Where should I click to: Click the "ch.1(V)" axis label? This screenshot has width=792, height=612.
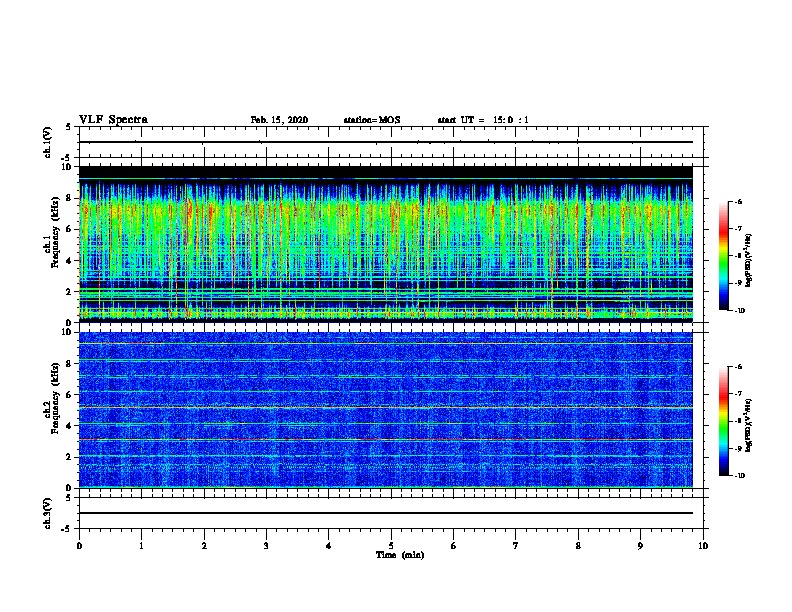[48, 142]
